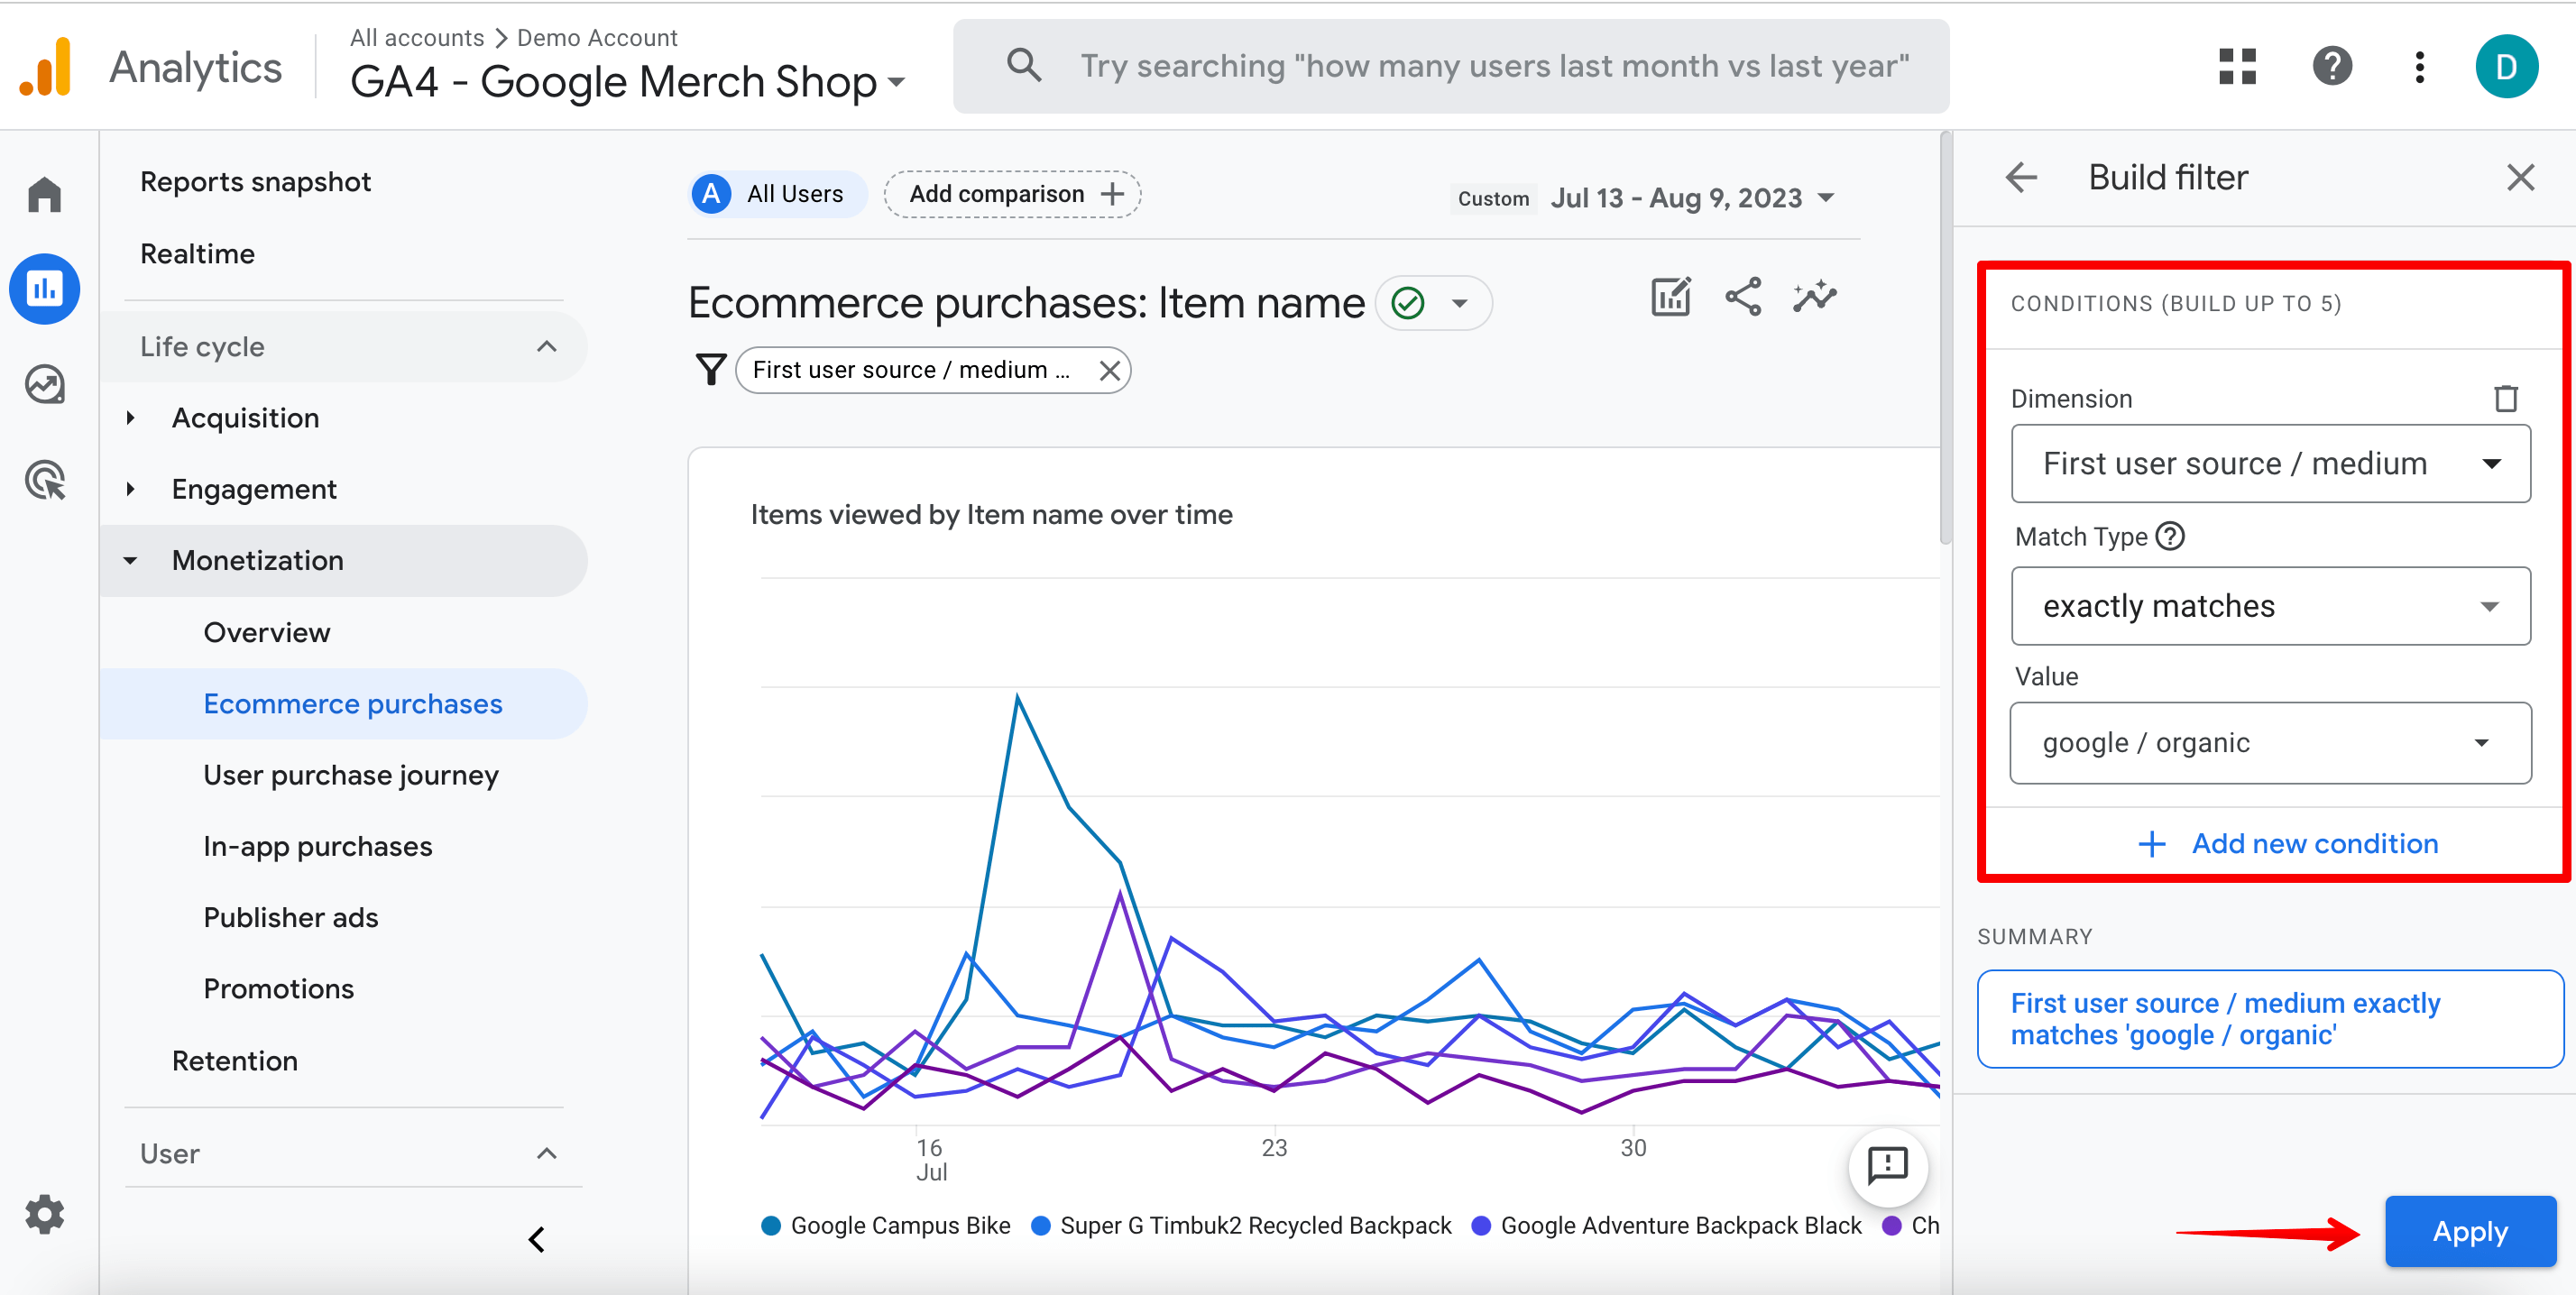The image size is (2576, 1295).
Task: Open the account avatar D
Action: (2507, 67)
